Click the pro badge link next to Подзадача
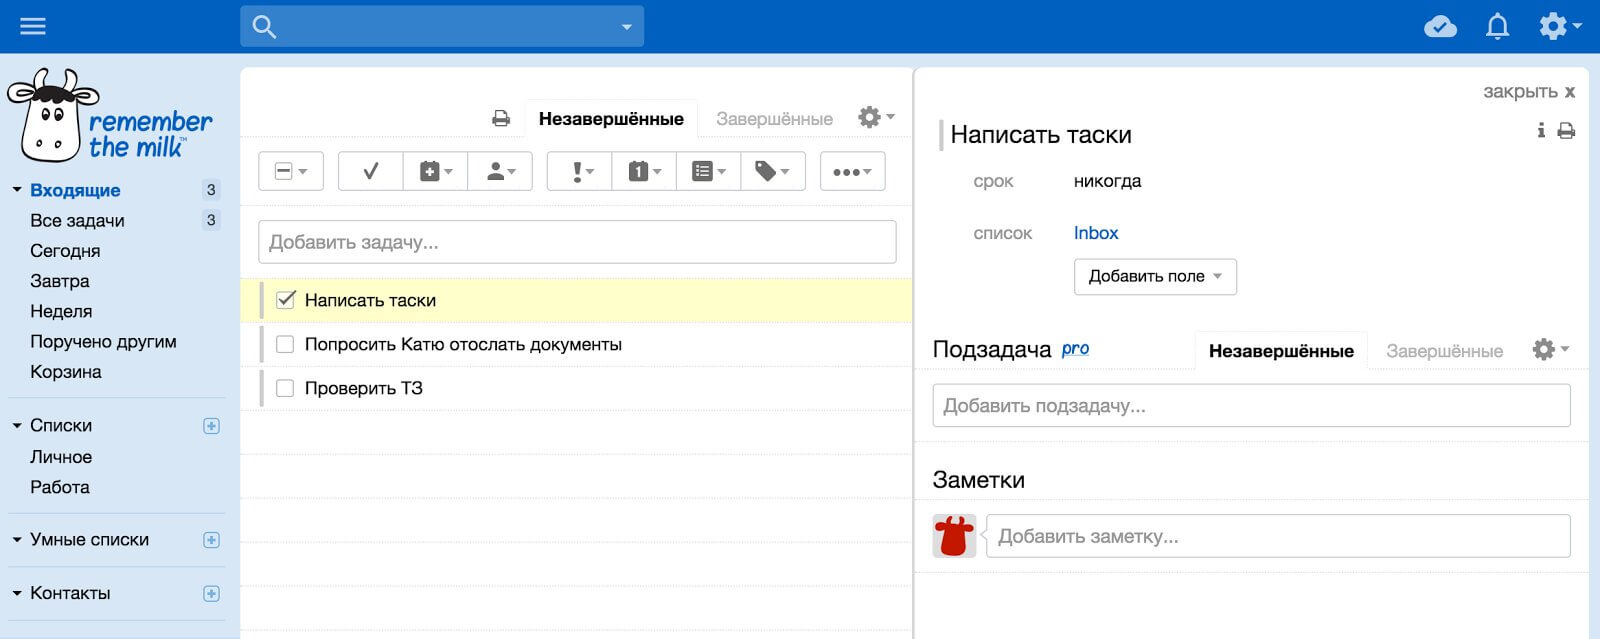Viewport: 1600px width, 639px height. pos(1075,349)
